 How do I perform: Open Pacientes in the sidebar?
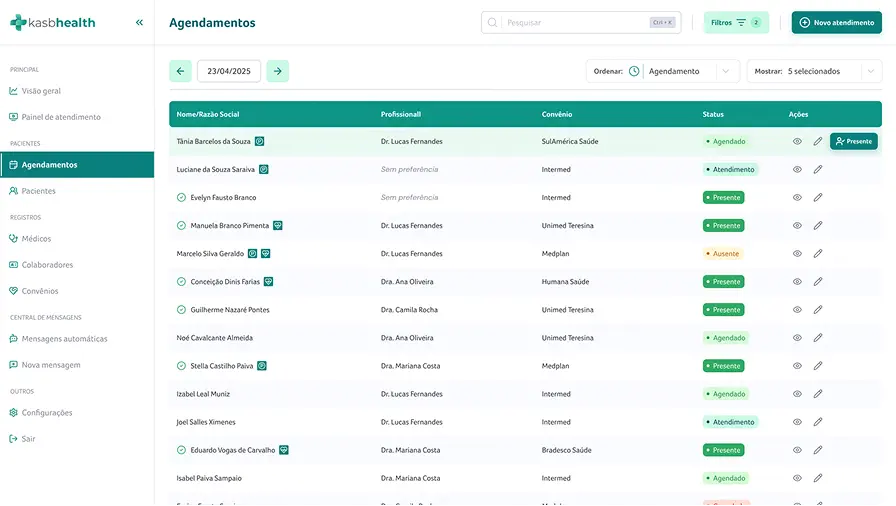coord(39,191)
